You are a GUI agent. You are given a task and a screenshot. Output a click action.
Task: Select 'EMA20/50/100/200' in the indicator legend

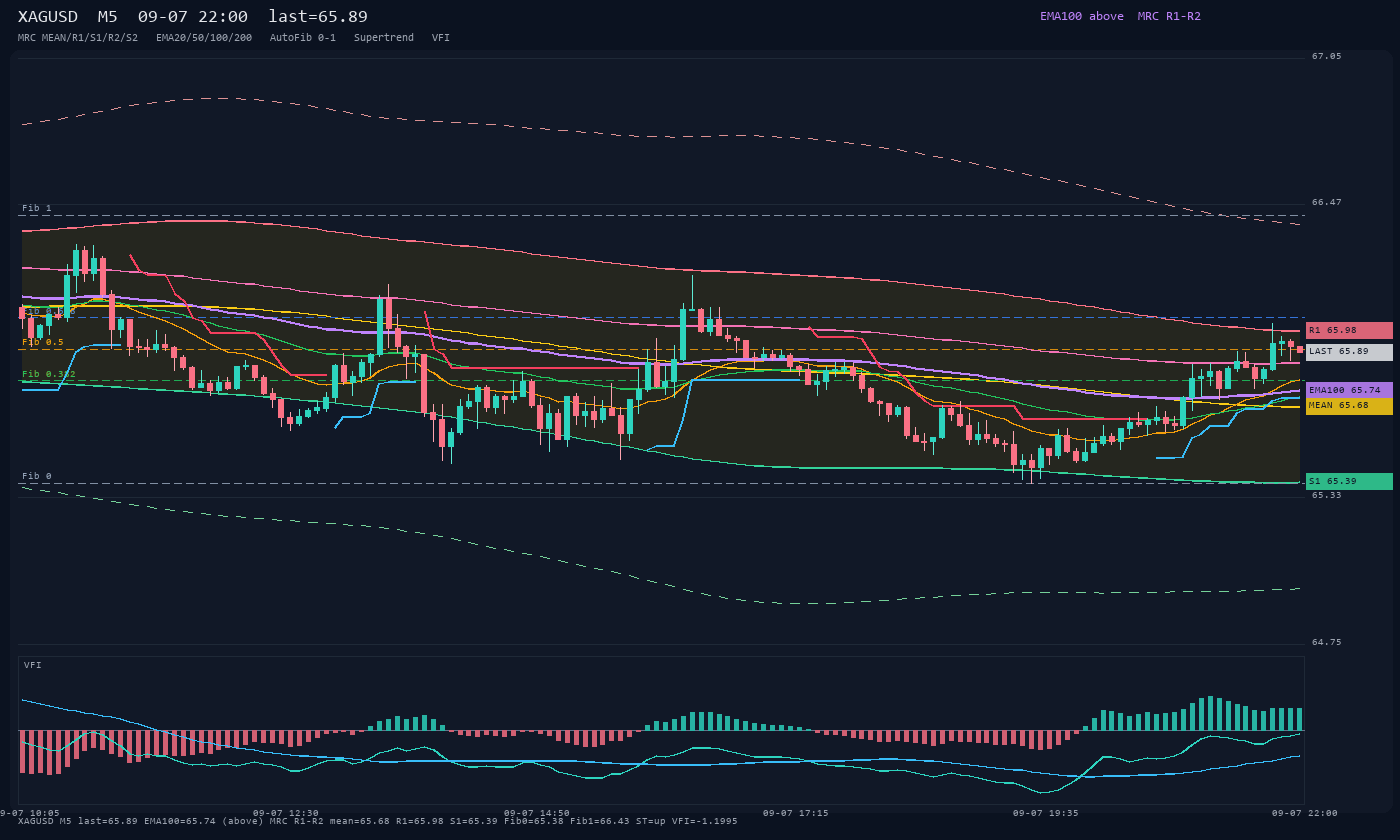(x=204, y=38)
